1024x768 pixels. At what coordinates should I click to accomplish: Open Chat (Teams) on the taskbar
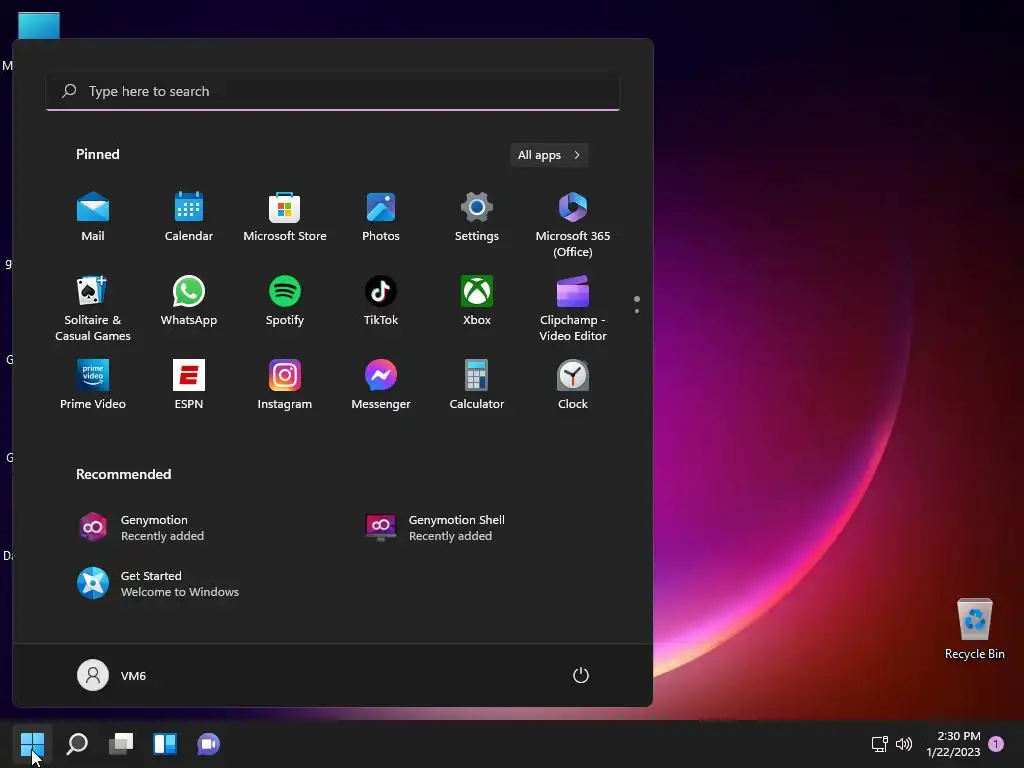[208, 744]
